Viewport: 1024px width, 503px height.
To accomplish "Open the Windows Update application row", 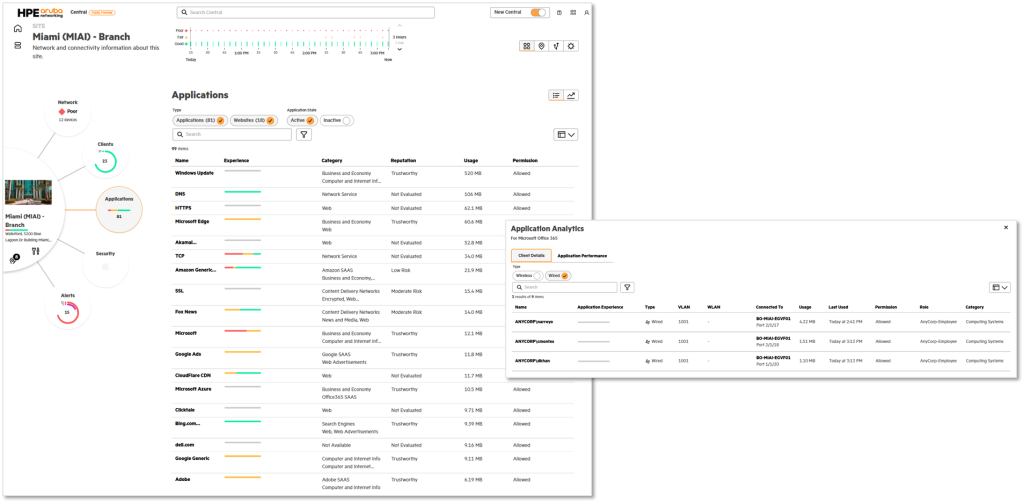I will click(x=374, y=177).
